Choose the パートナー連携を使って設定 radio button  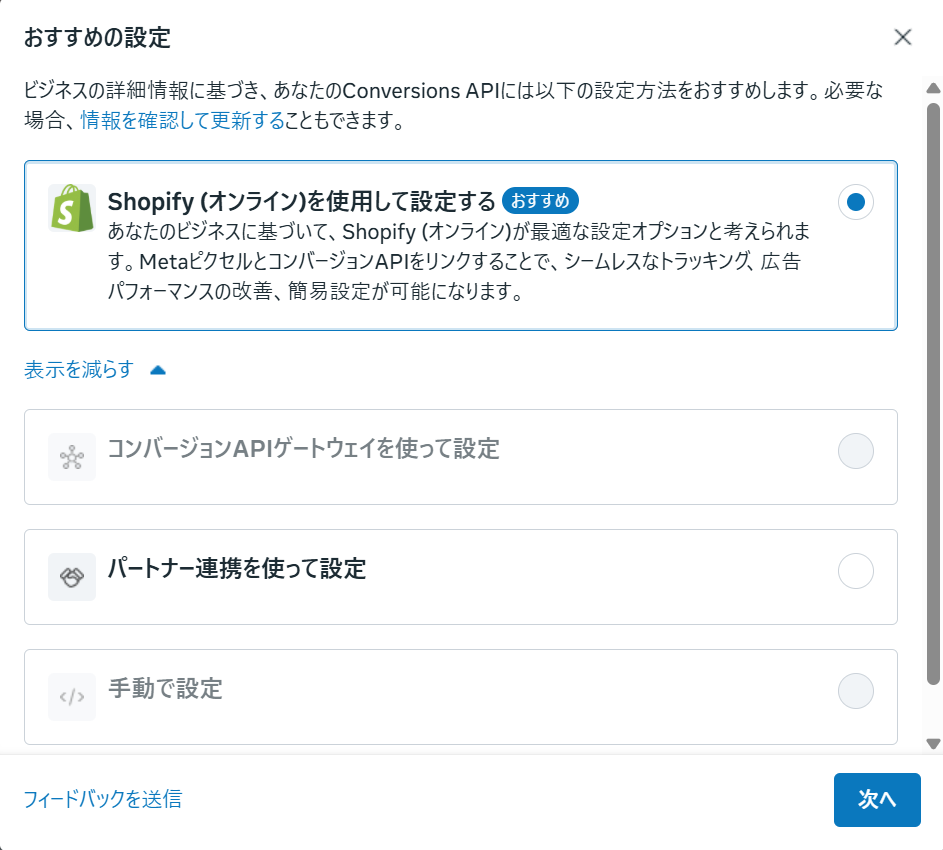[855, 571]
